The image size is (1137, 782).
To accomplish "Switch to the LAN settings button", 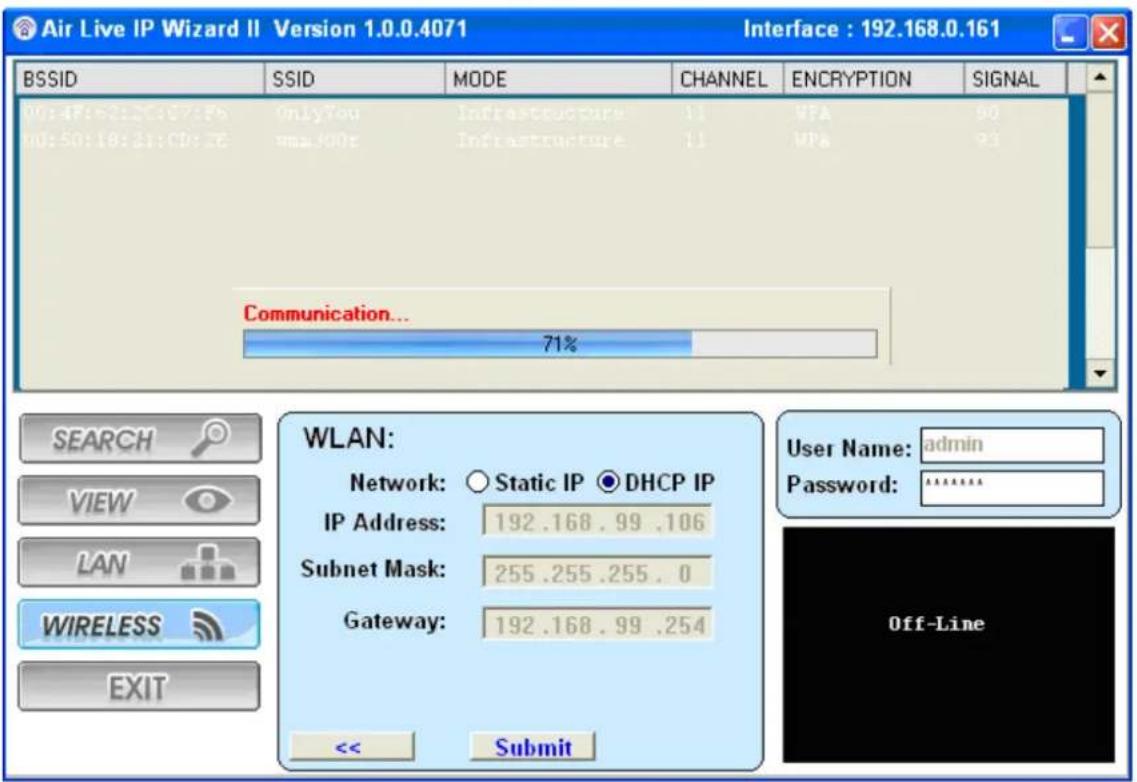I will point(139,562).
